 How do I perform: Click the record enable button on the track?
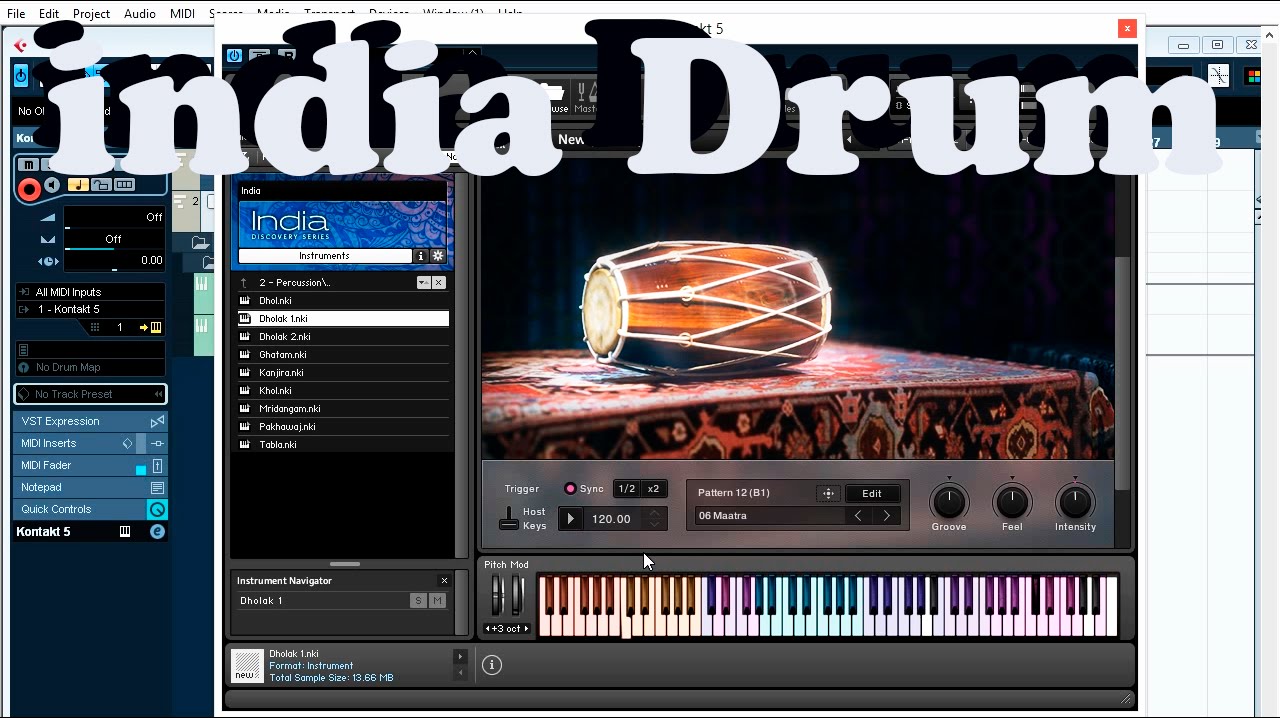[x=29, y=187]
